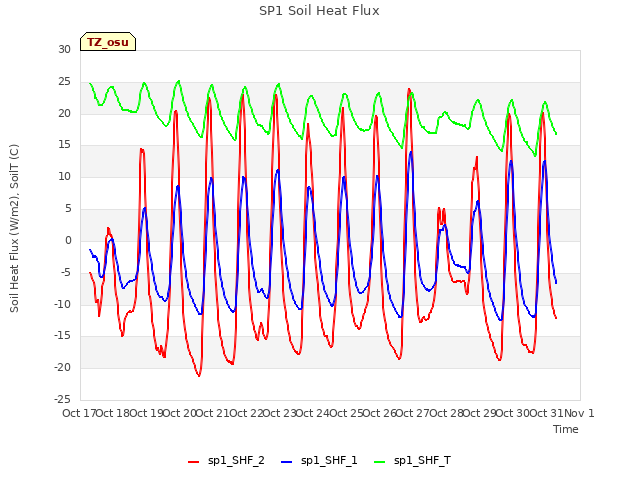Screen dimensions: 640x480
Task: Click the 25 y-axis tick label
Action: coord(64,82)
